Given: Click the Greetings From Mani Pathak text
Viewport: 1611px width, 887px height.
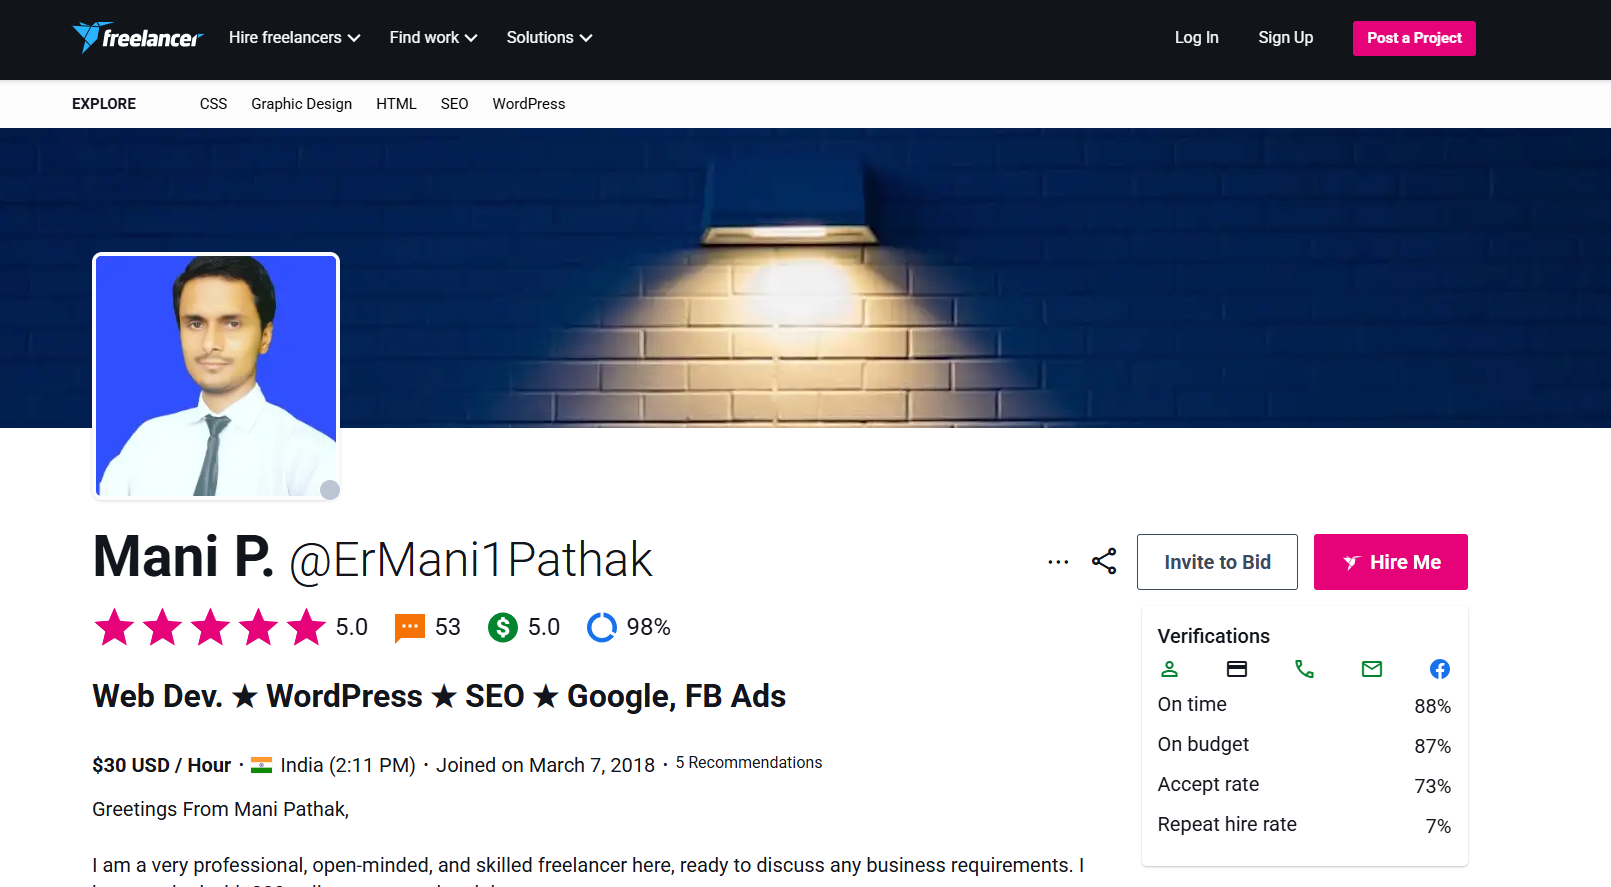Looking at the screenshot, I should [220, 809].
